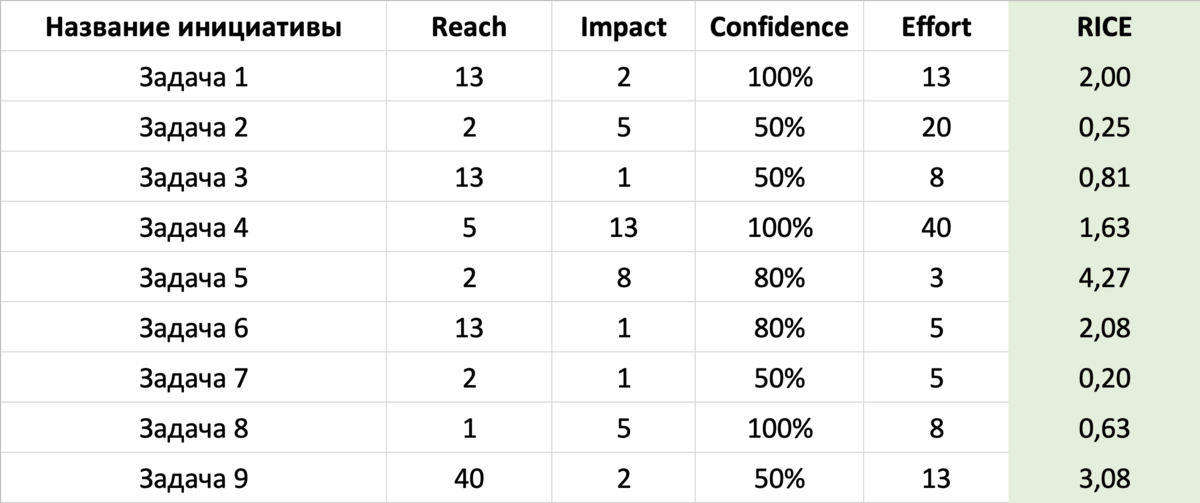This screenshot has width=1200, height=503.
Task: Select the Effort header cell
Action: (935, 27)
